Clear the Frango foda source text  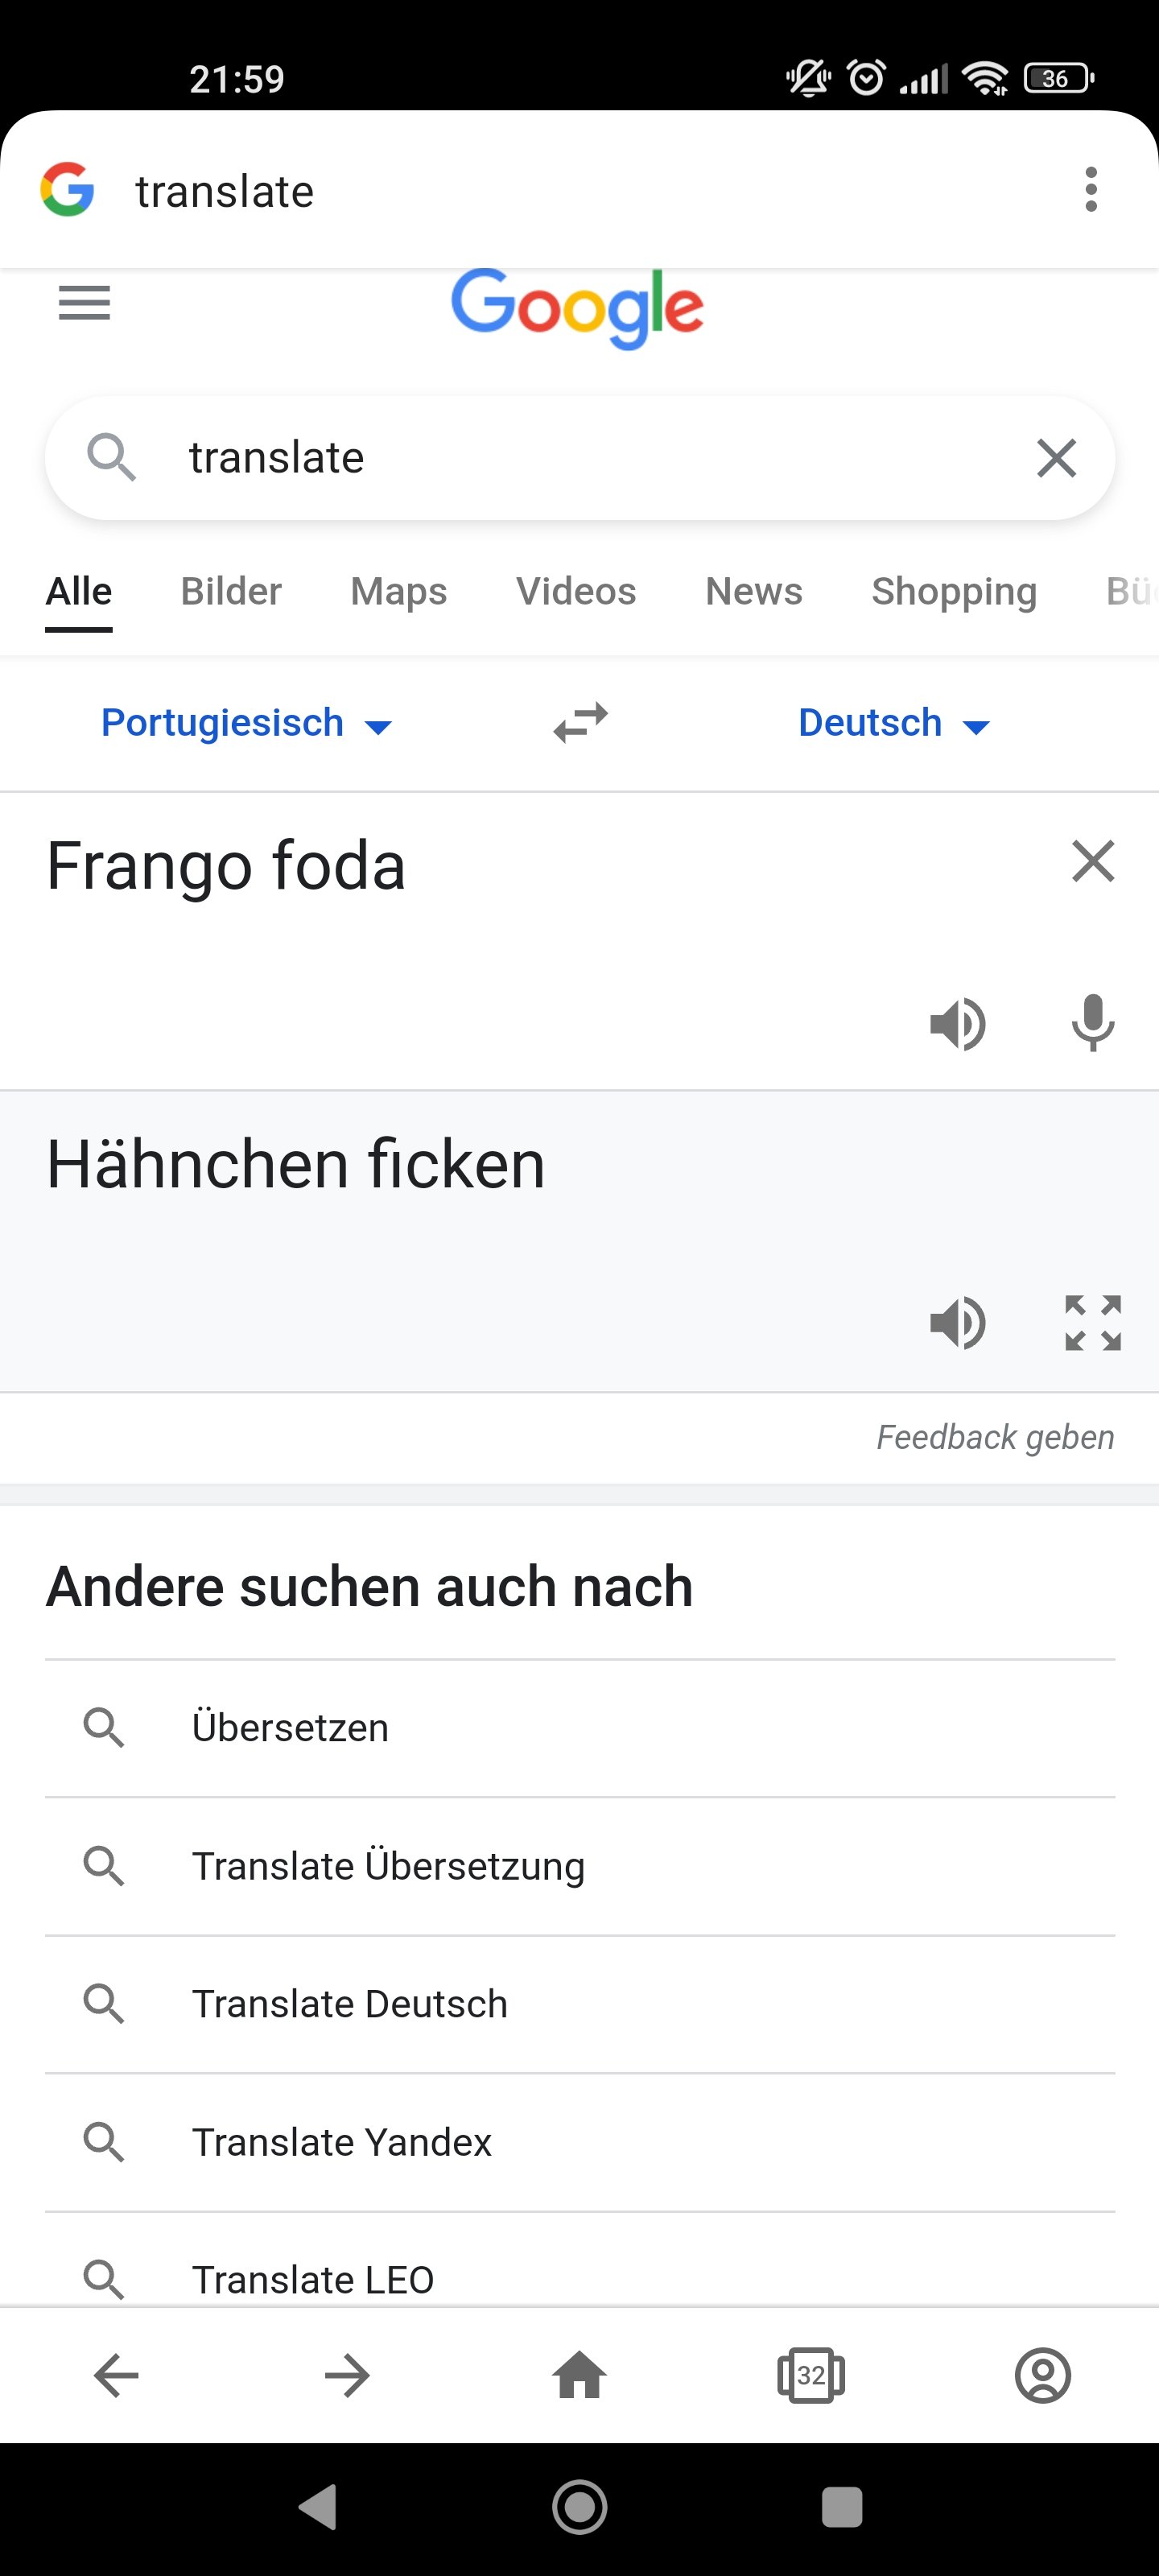tap(1093, 861)
